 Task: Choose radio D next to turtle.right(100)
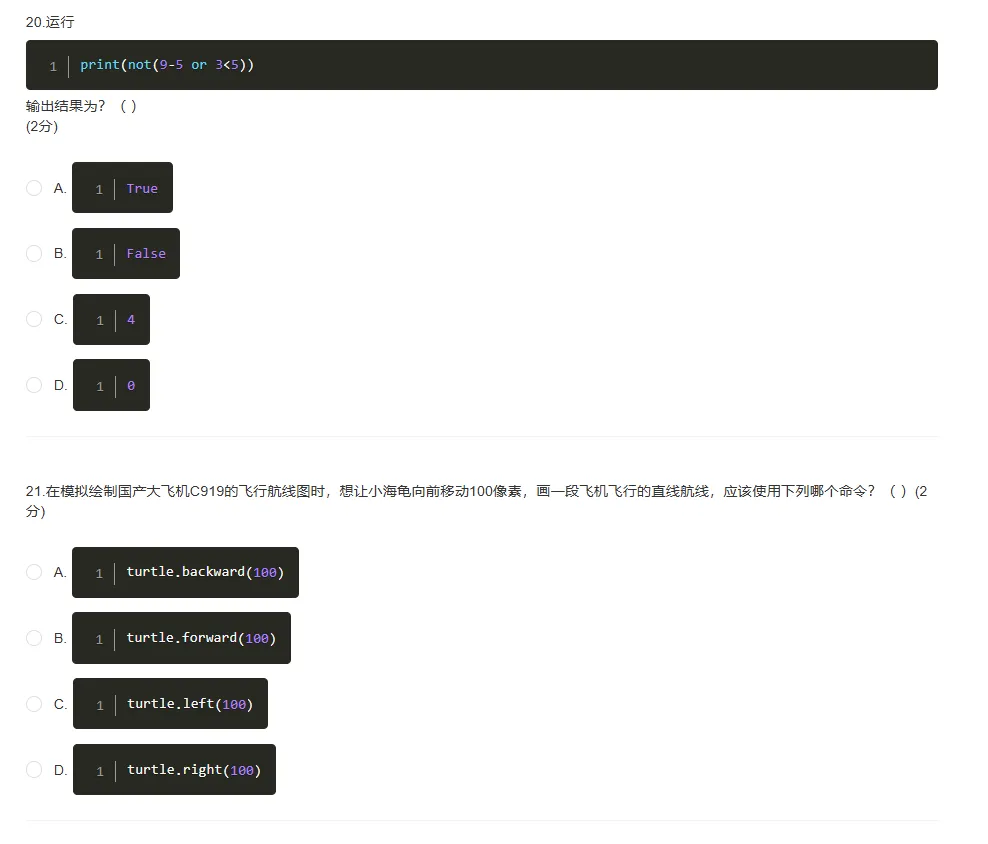[34, 770]
